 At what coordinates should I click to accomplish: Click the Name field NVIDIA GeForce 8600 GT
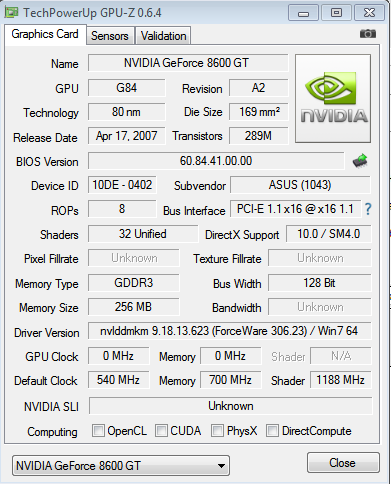tap(188, 63)
